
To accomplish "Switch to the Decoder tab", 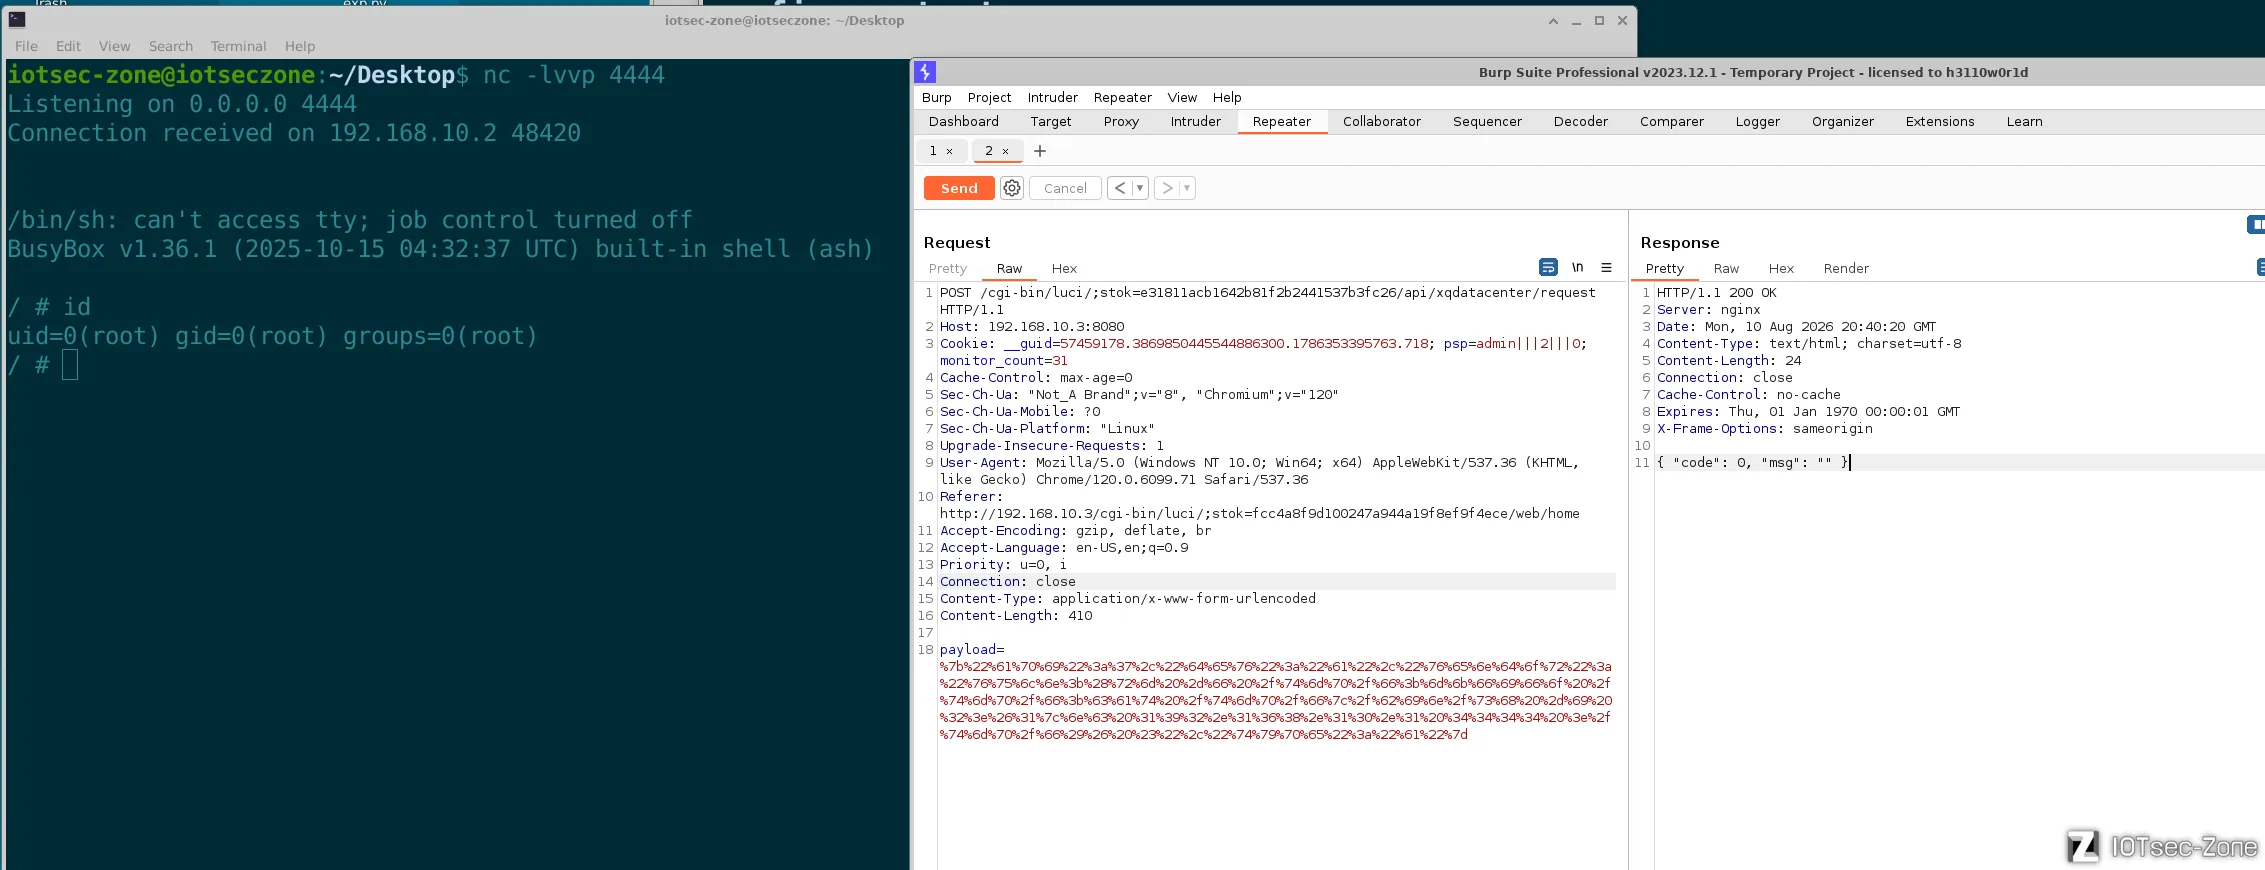I will pyautogui.click(x=1581, y=122).
